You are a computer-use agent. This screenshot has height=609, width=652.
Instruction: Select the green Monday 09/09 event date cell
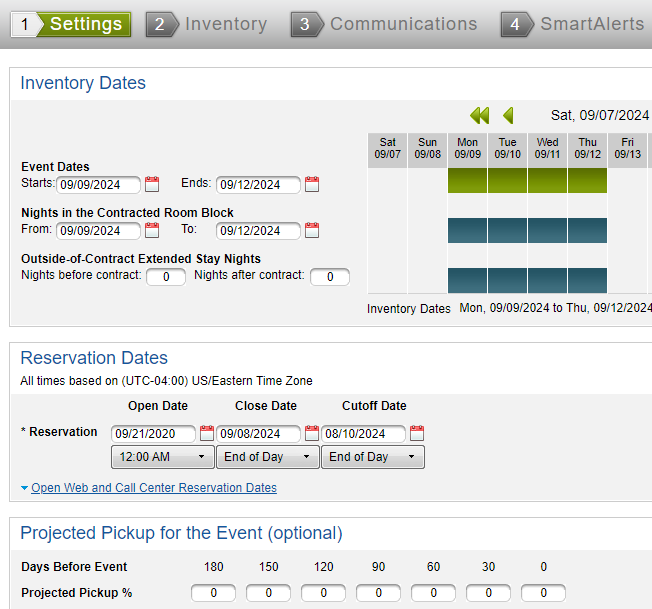click(x=467, y=180)
